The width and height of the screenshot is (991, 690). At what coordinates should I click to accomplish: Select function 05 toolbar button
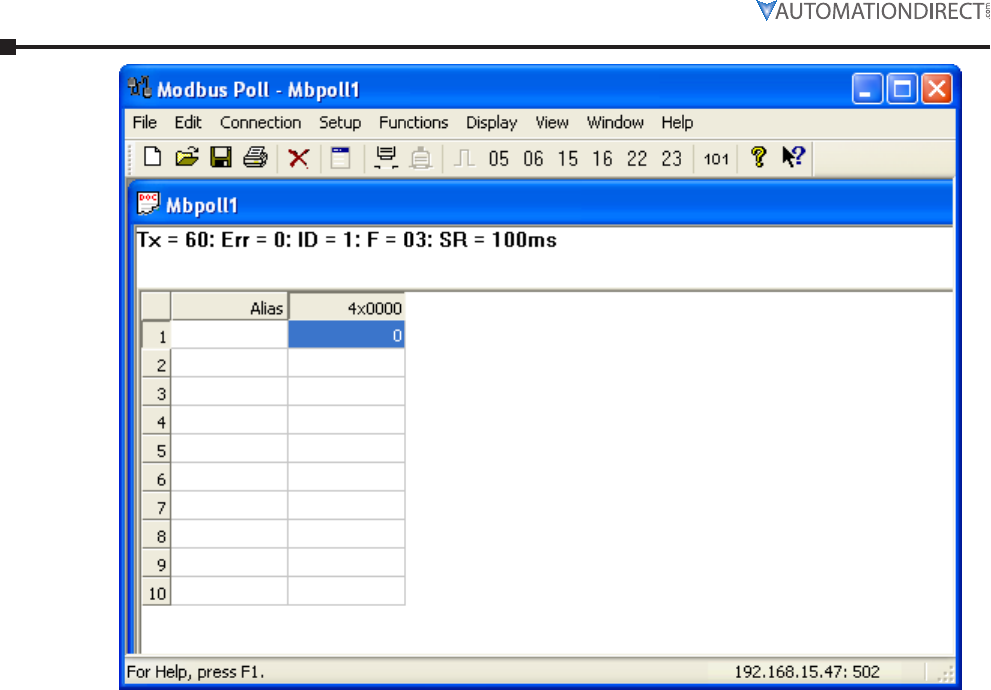pyautogui.click(x=499, y=159)
